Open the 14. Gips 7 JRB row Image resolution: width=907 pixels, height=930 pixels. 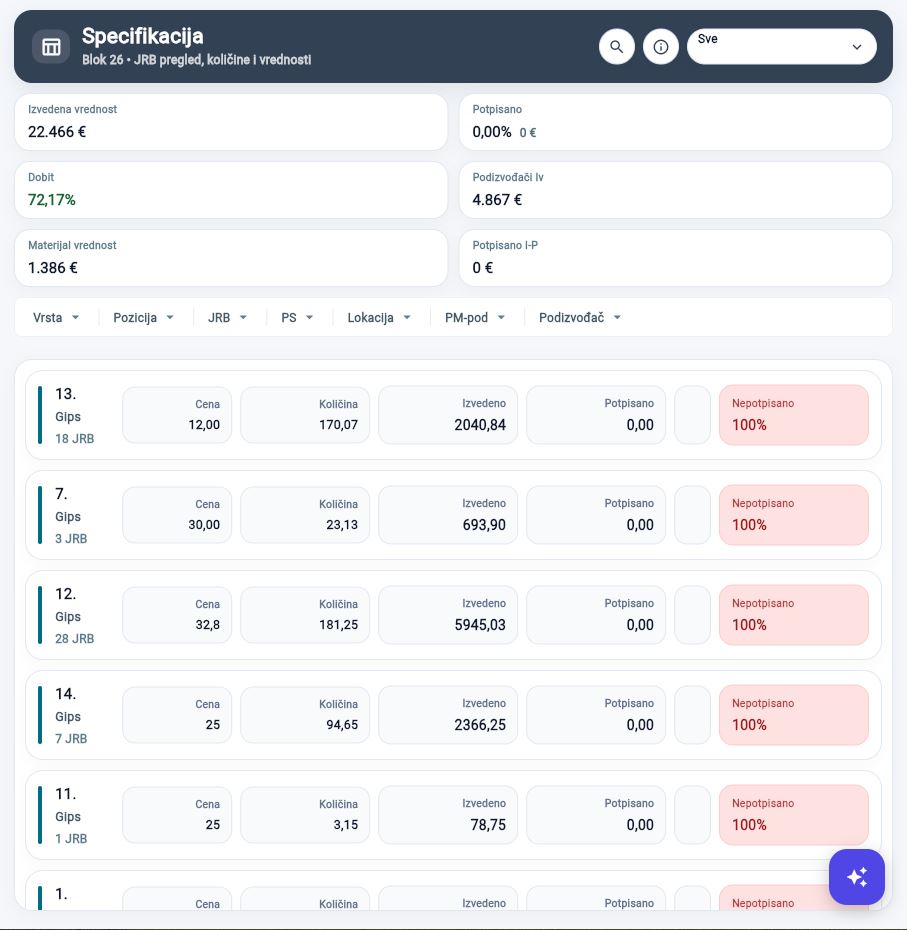pyautogui.click(x=453, y=715)
